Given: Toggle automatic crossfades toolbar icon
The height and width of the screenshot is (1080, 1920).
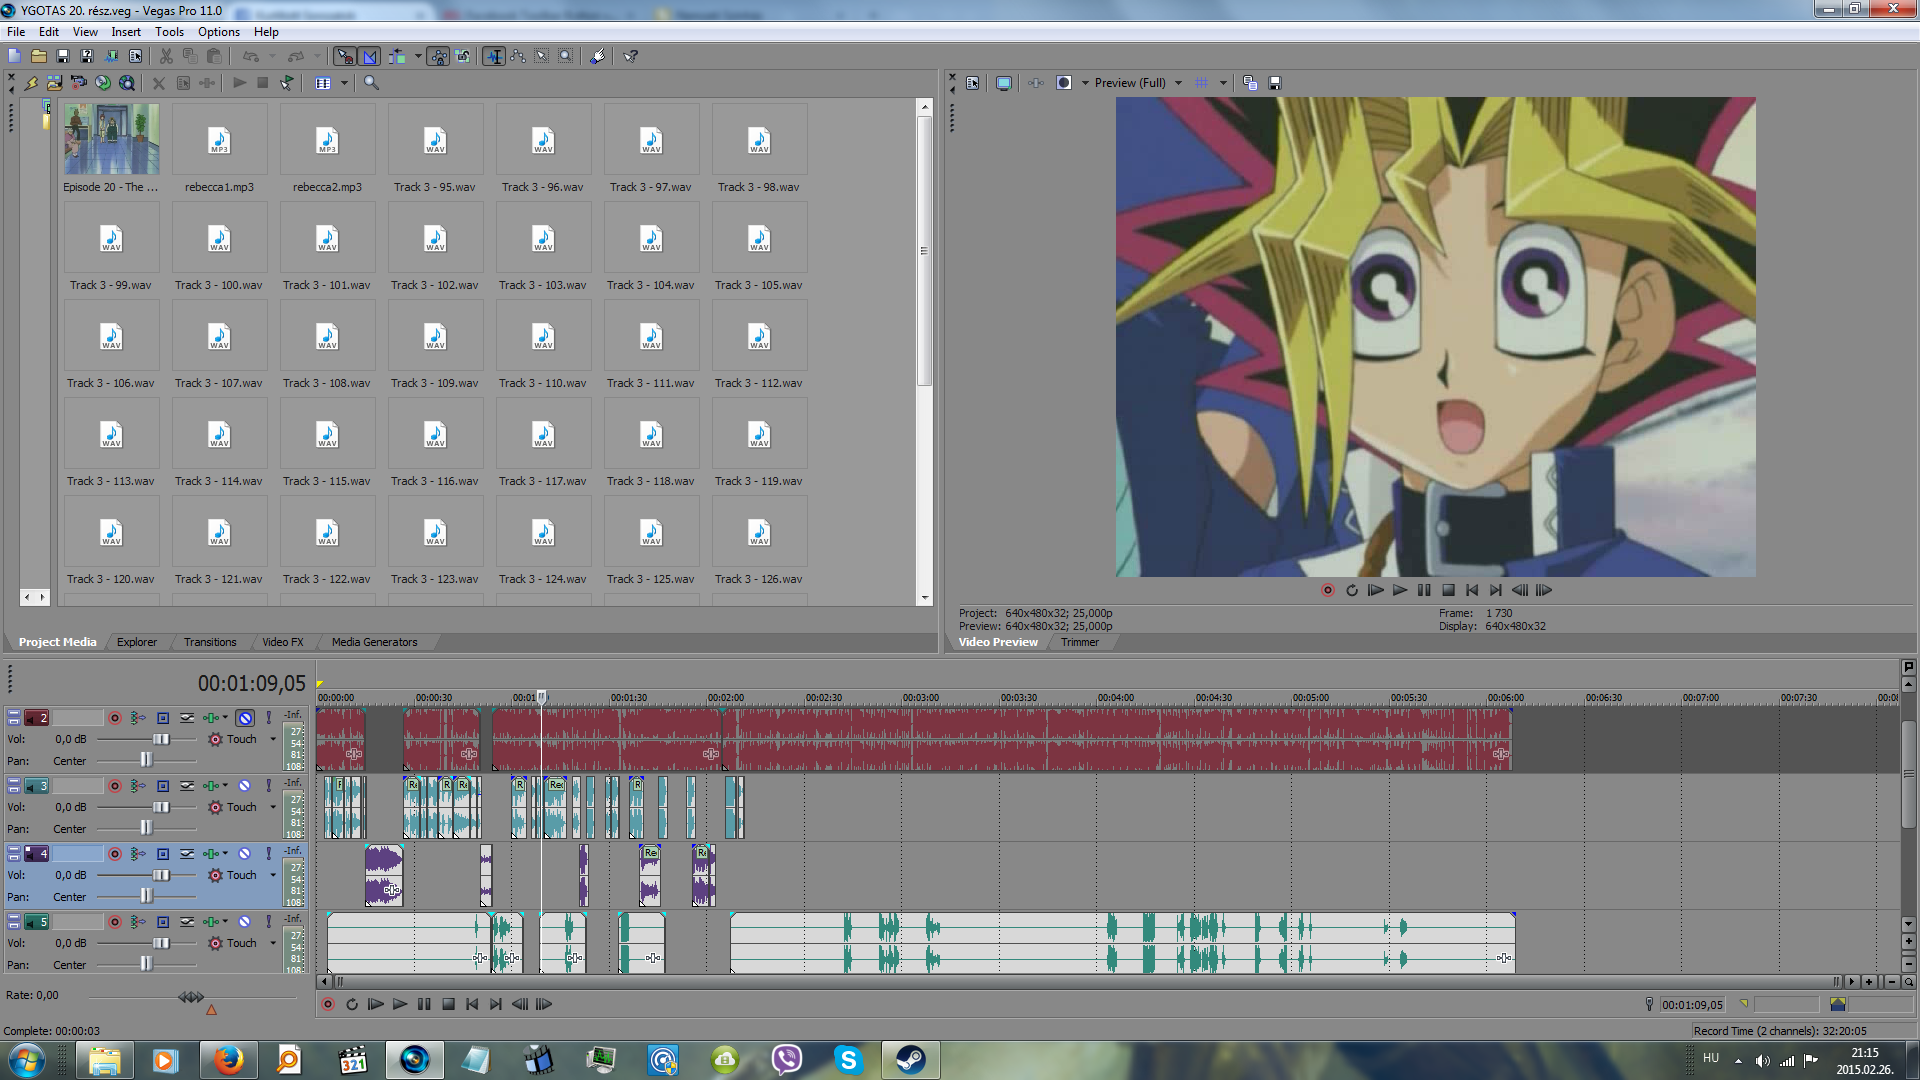Looking at the screenshot, I should (369, 56).
